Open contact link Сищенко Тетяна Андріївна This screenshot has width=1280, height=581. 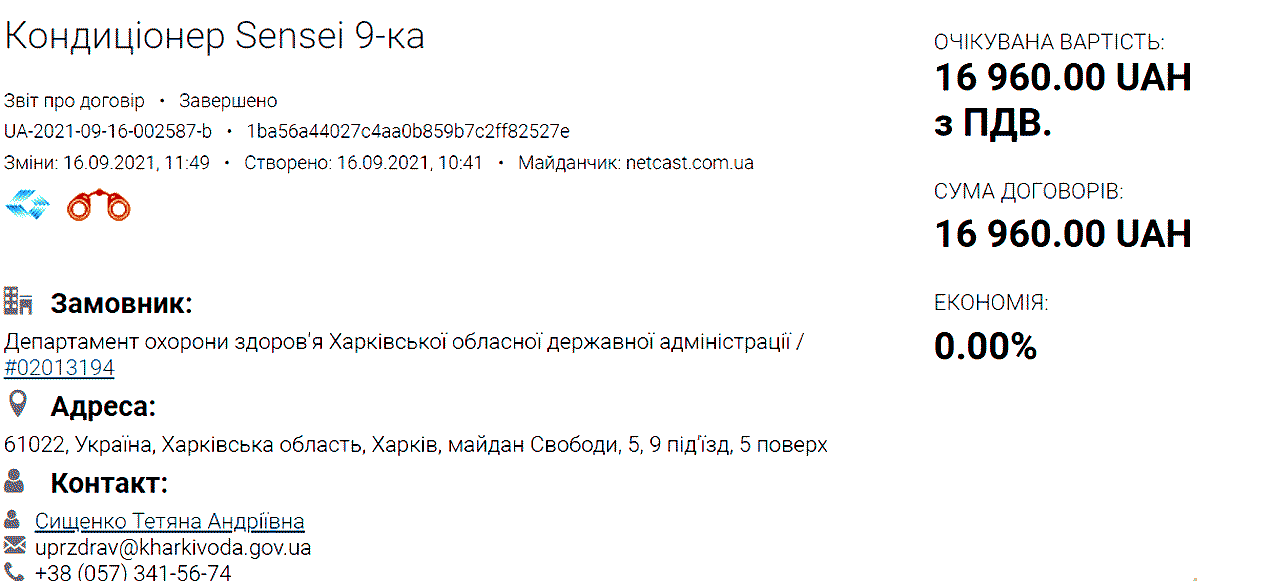(170, 521)
